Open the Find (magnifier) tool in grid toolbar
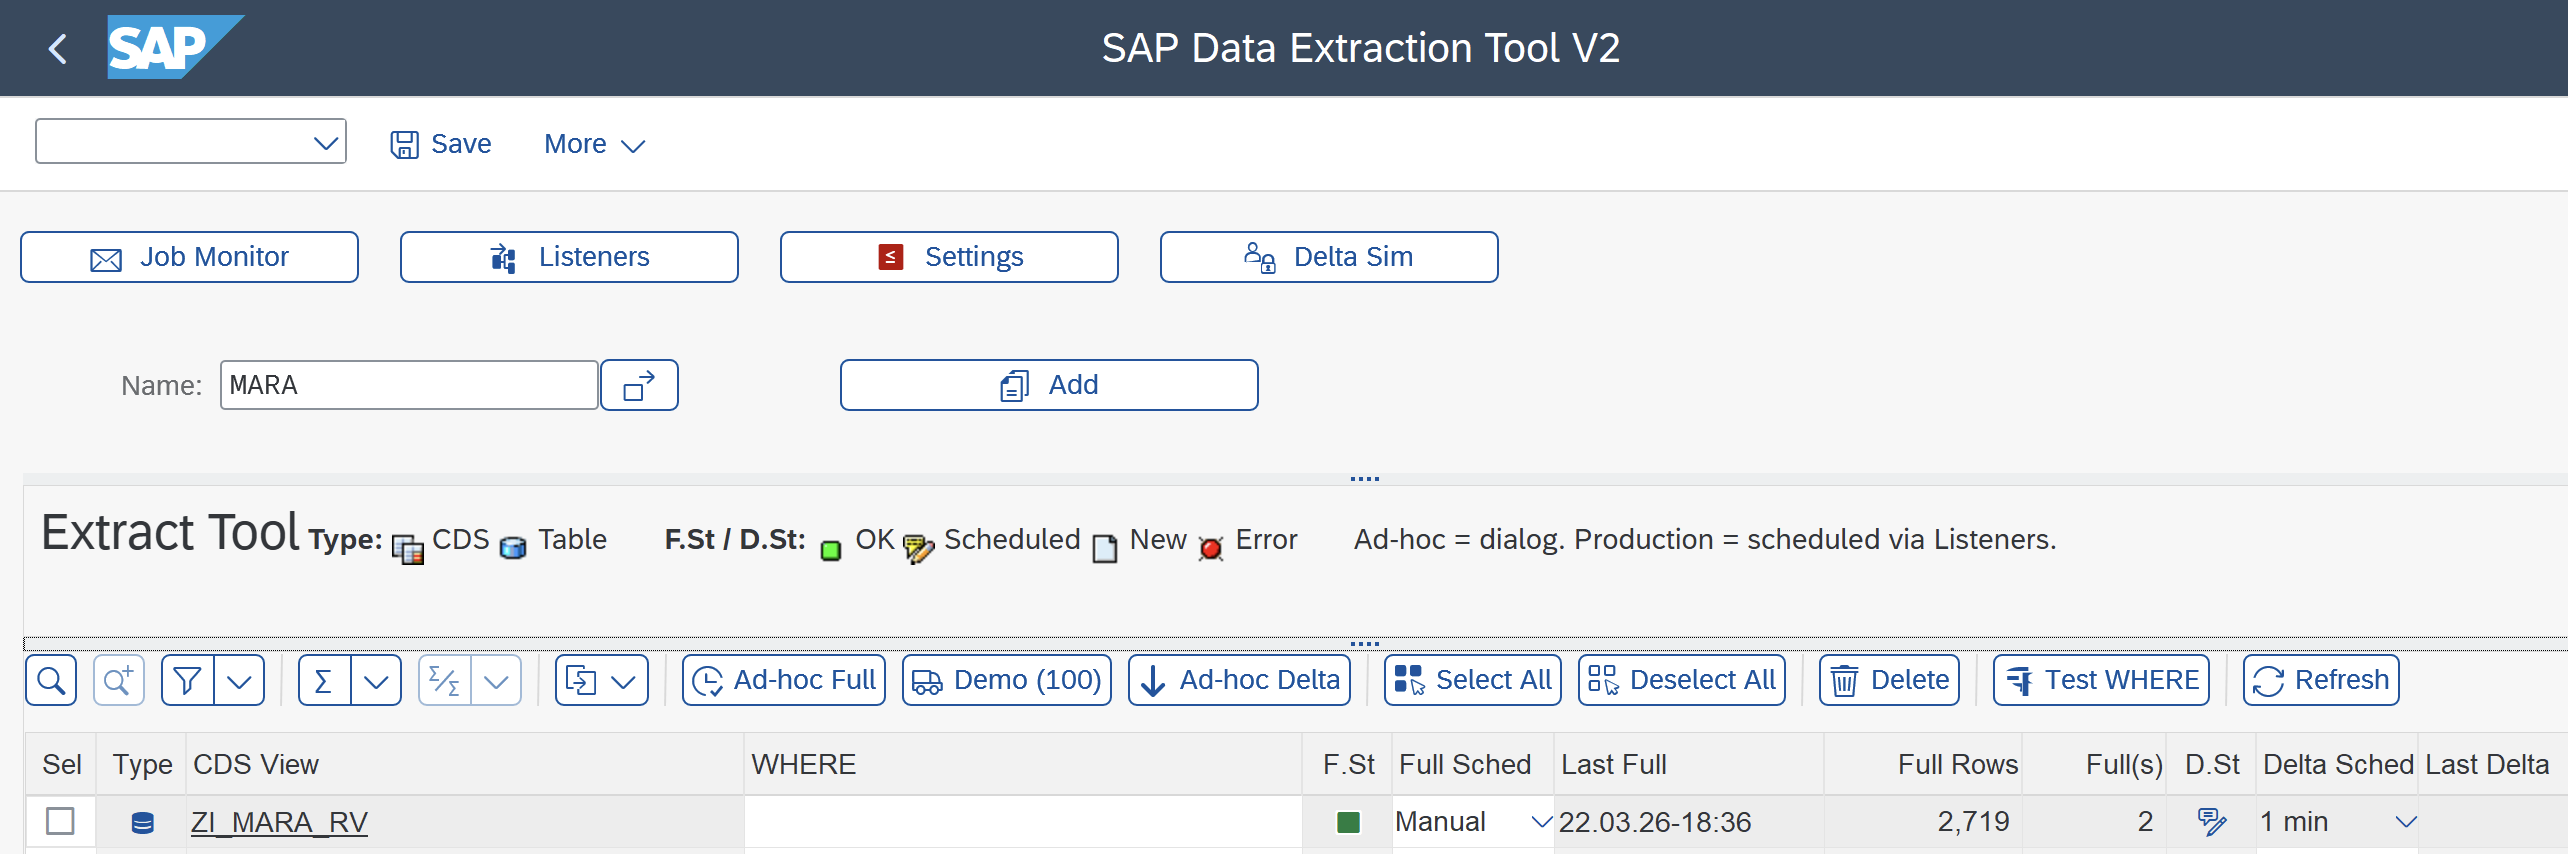 pos(51,680)
